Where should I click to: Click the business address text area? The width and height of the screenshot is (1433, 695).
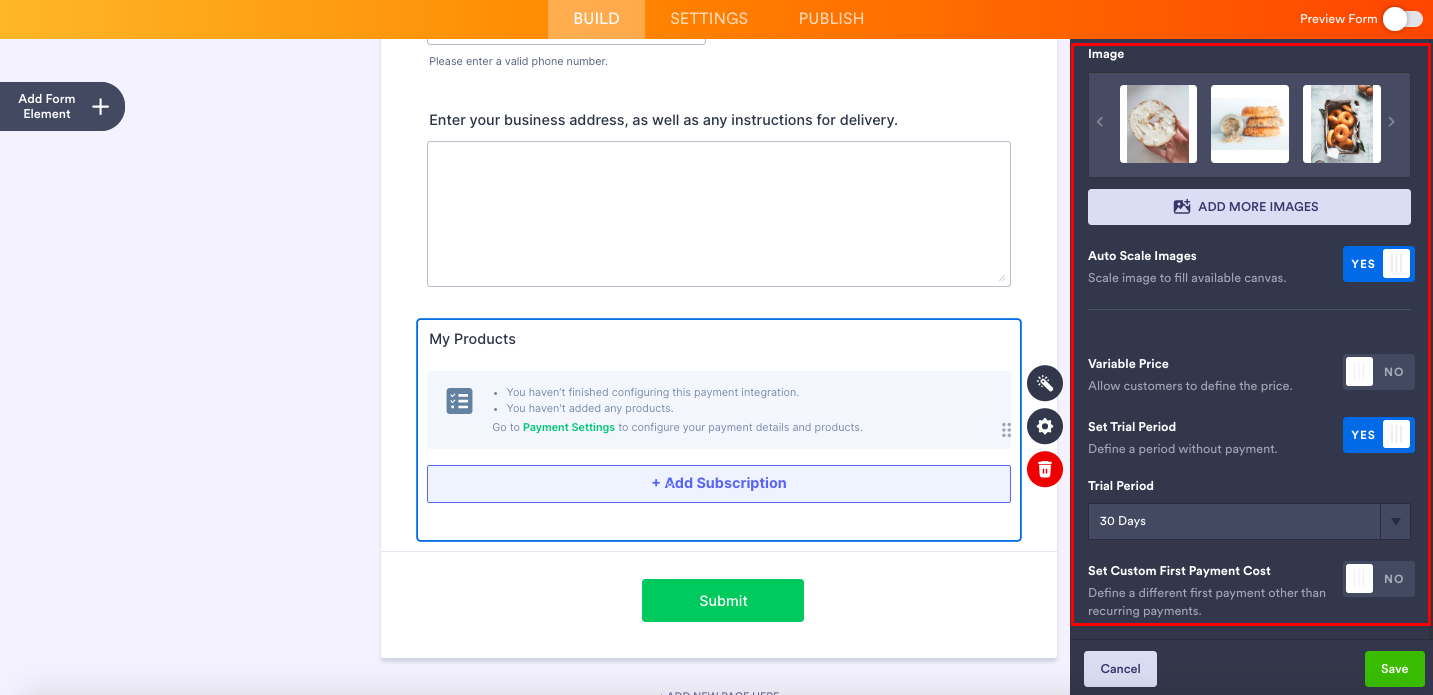point(718,214)
